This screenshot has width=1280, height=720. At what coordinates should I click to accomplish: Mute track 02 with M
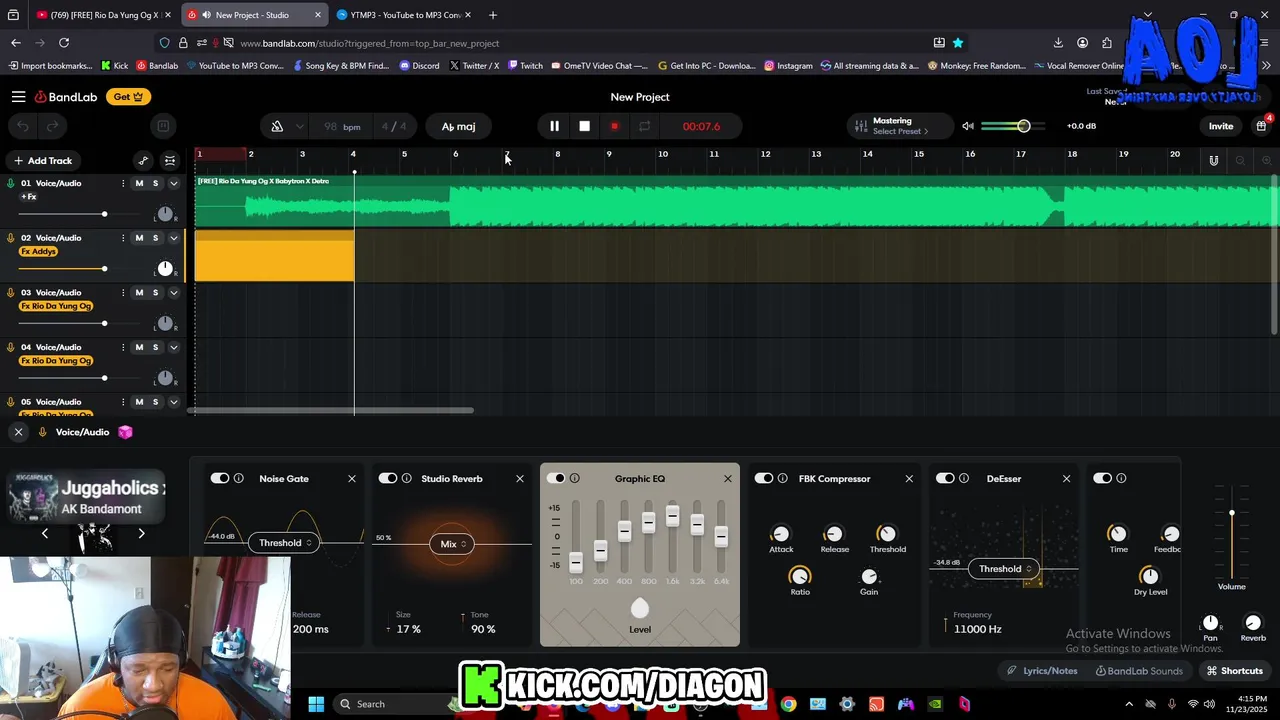coord(139,238)
